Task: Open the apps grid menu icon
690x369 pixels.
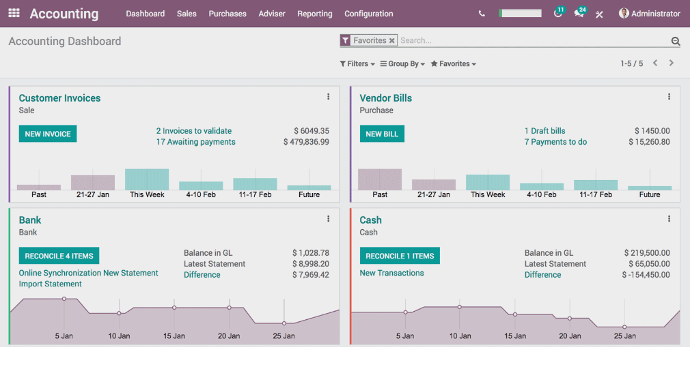Action: tap(14, 13)
